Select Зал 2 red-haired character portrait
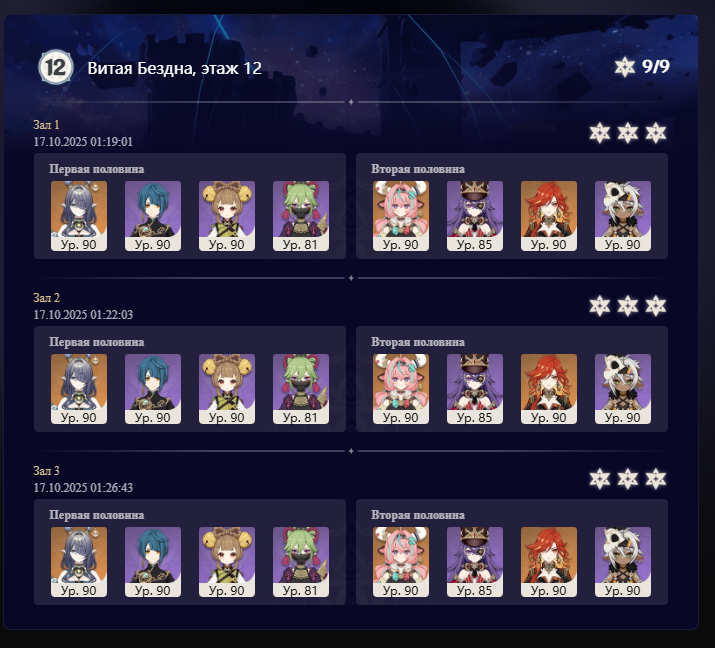The image size is (715, 648). click(x=549, y=389)
